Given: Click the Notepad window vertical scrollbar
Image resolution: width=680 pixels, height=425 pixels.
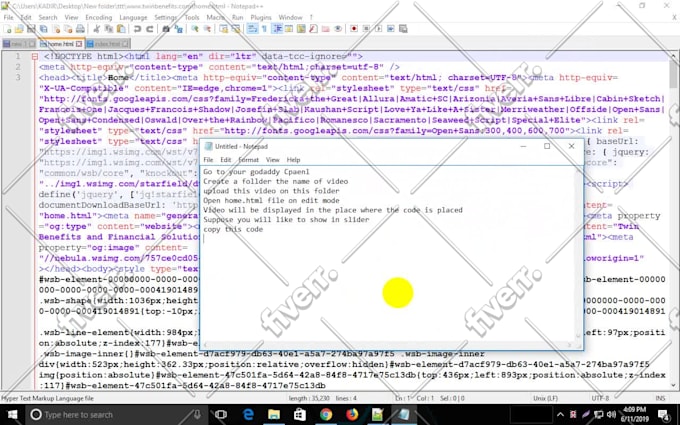Looking at the screenshot, I should point(579,253).
